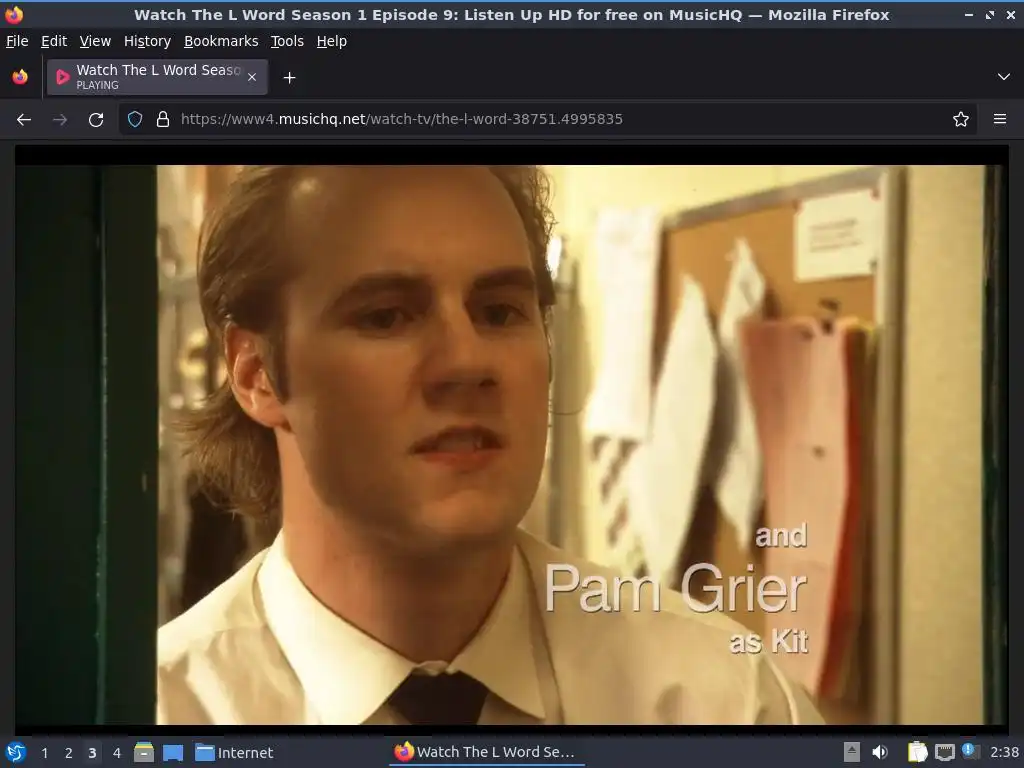Screen dimensions: 1024x768
Task: Open the Firefox hamburger application menu
Action: tap(1000, 119)
